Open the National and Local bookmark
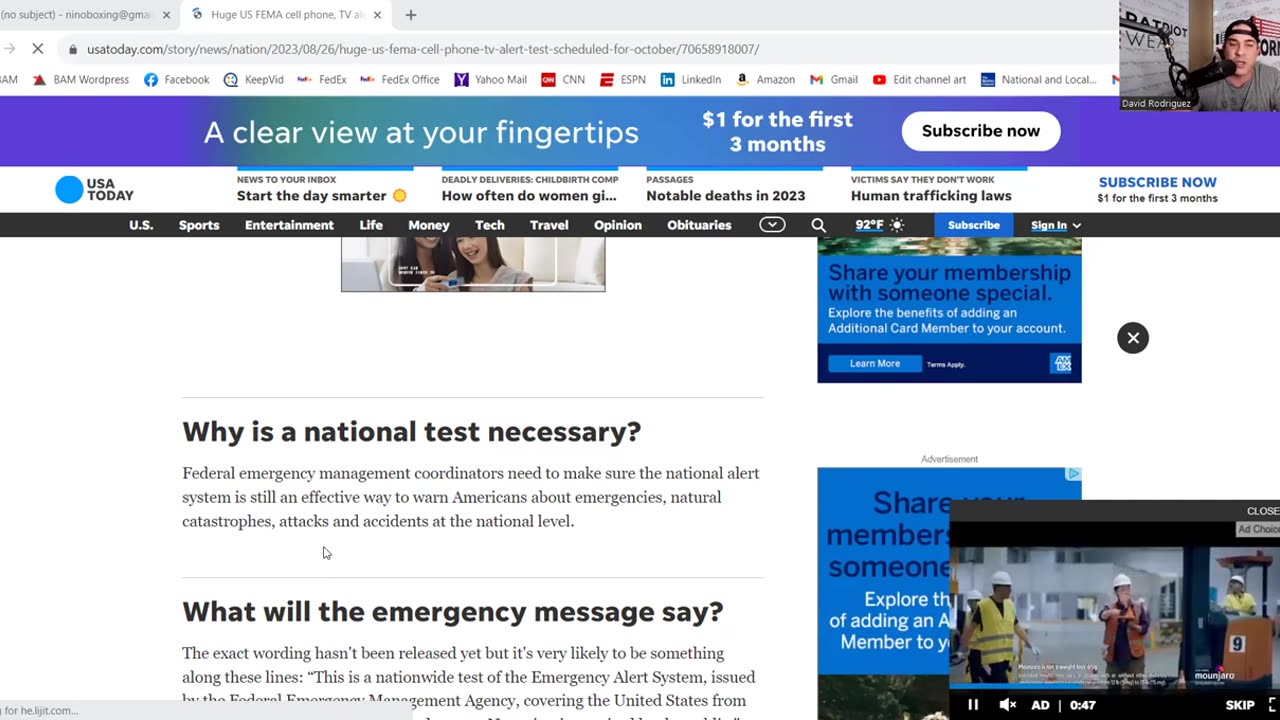This screenshot has width=1280, height=720. coord(1039,79)
